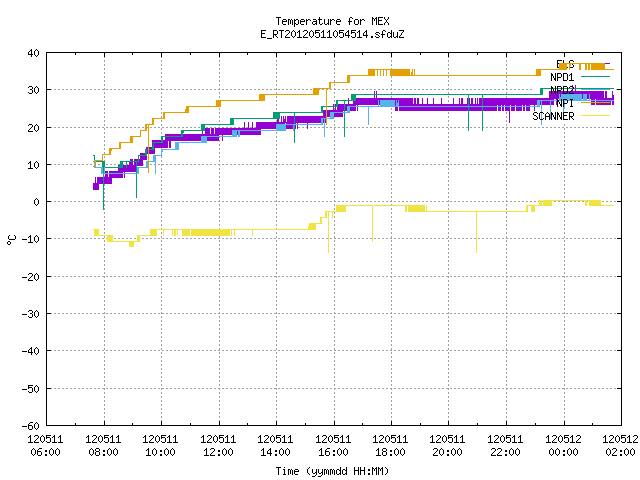
Task: Click the y-axis label 20
Action: (x=33, y=128)
